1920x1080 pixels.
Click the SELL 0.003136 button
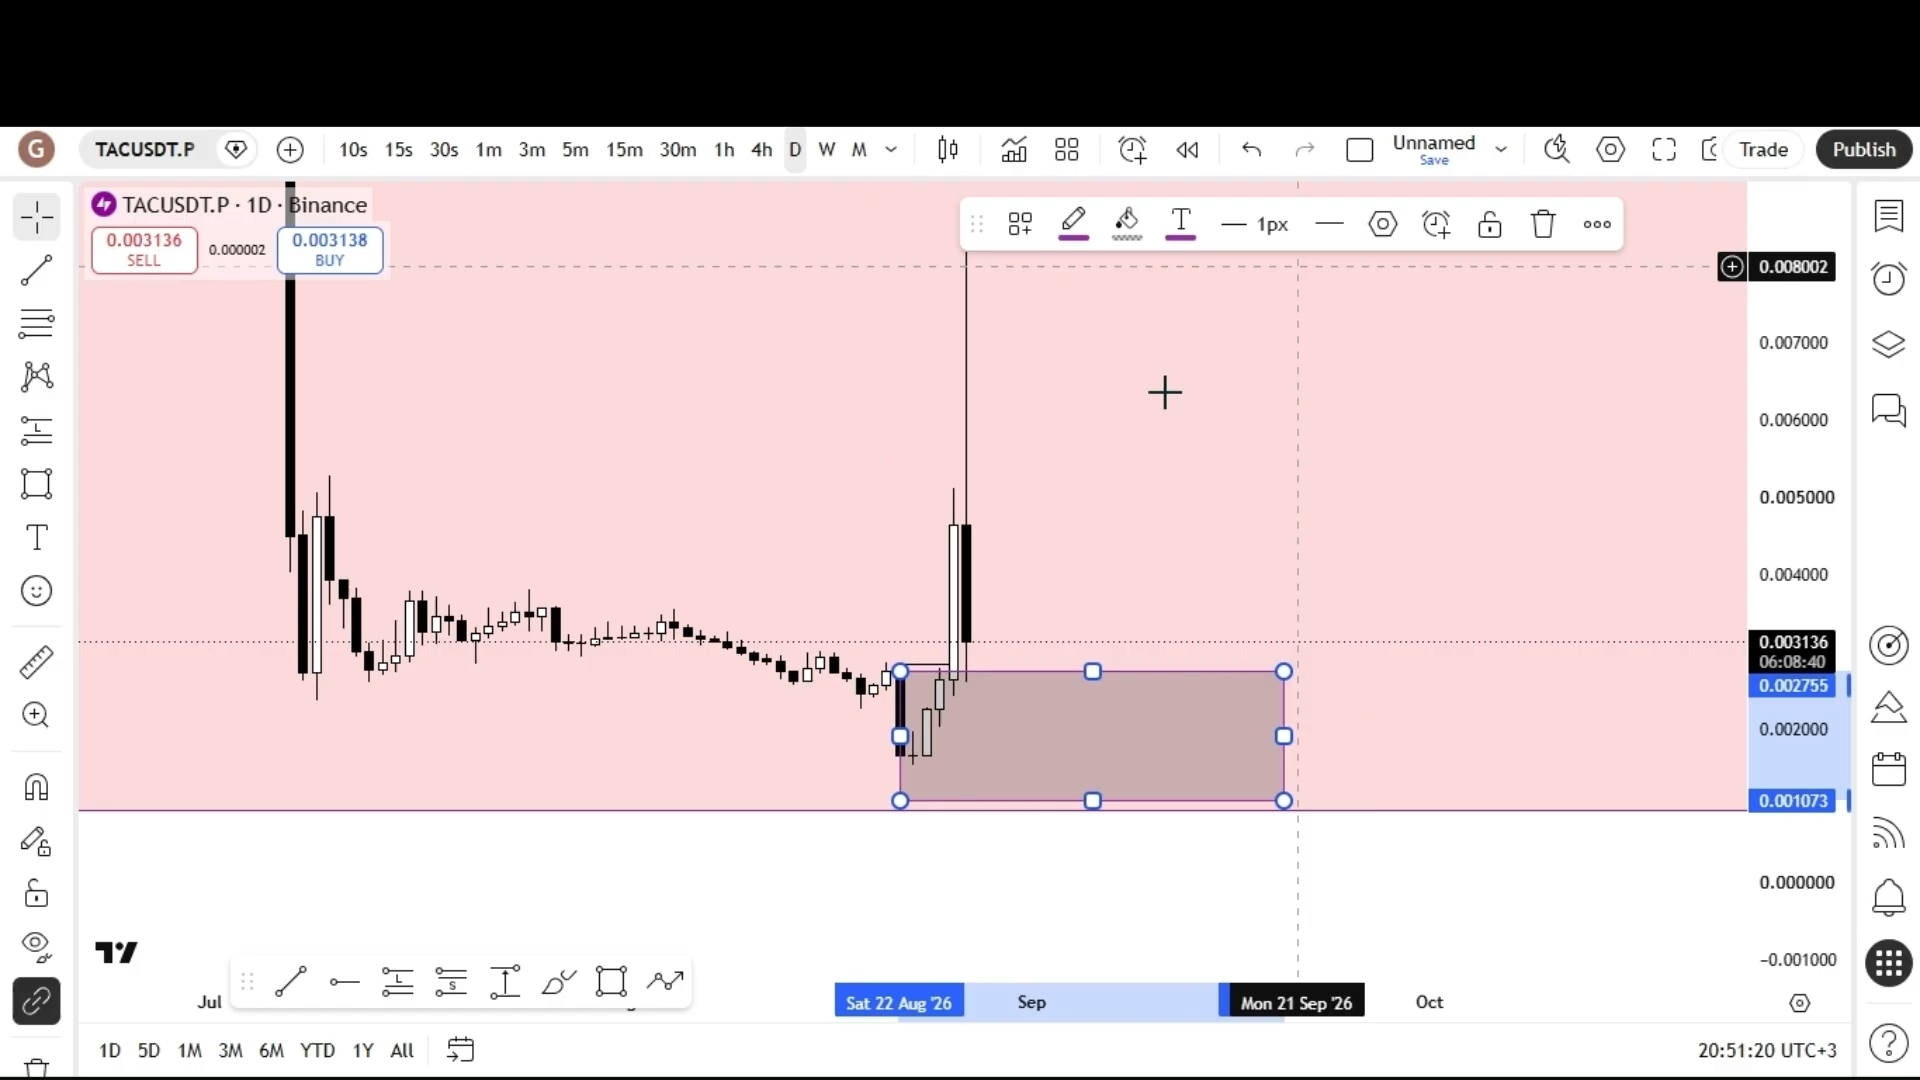144,249
